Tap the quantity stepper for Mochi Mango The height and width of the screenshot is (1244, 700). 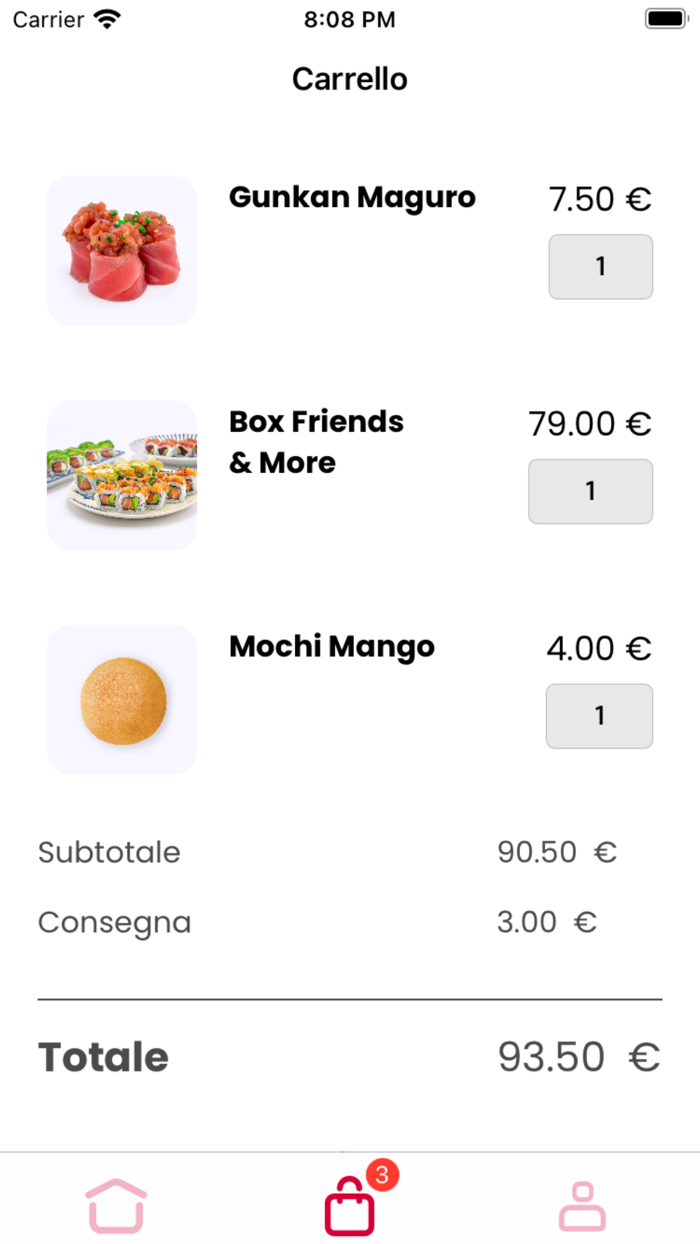(599, 716)
